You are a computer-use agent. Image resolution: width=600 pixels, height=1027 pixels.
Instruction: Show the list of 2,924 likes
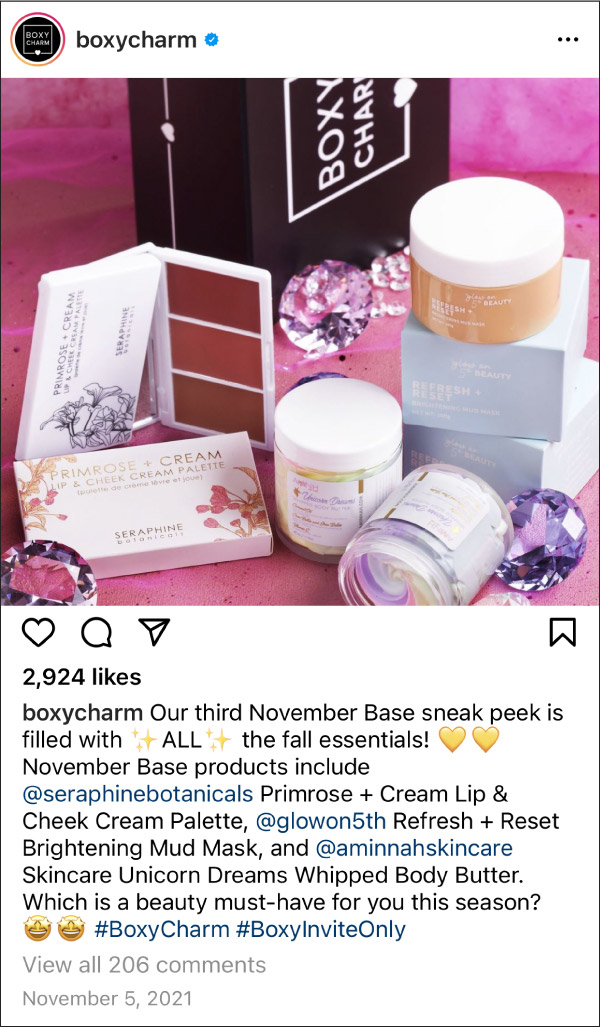(x=82, y=677)
